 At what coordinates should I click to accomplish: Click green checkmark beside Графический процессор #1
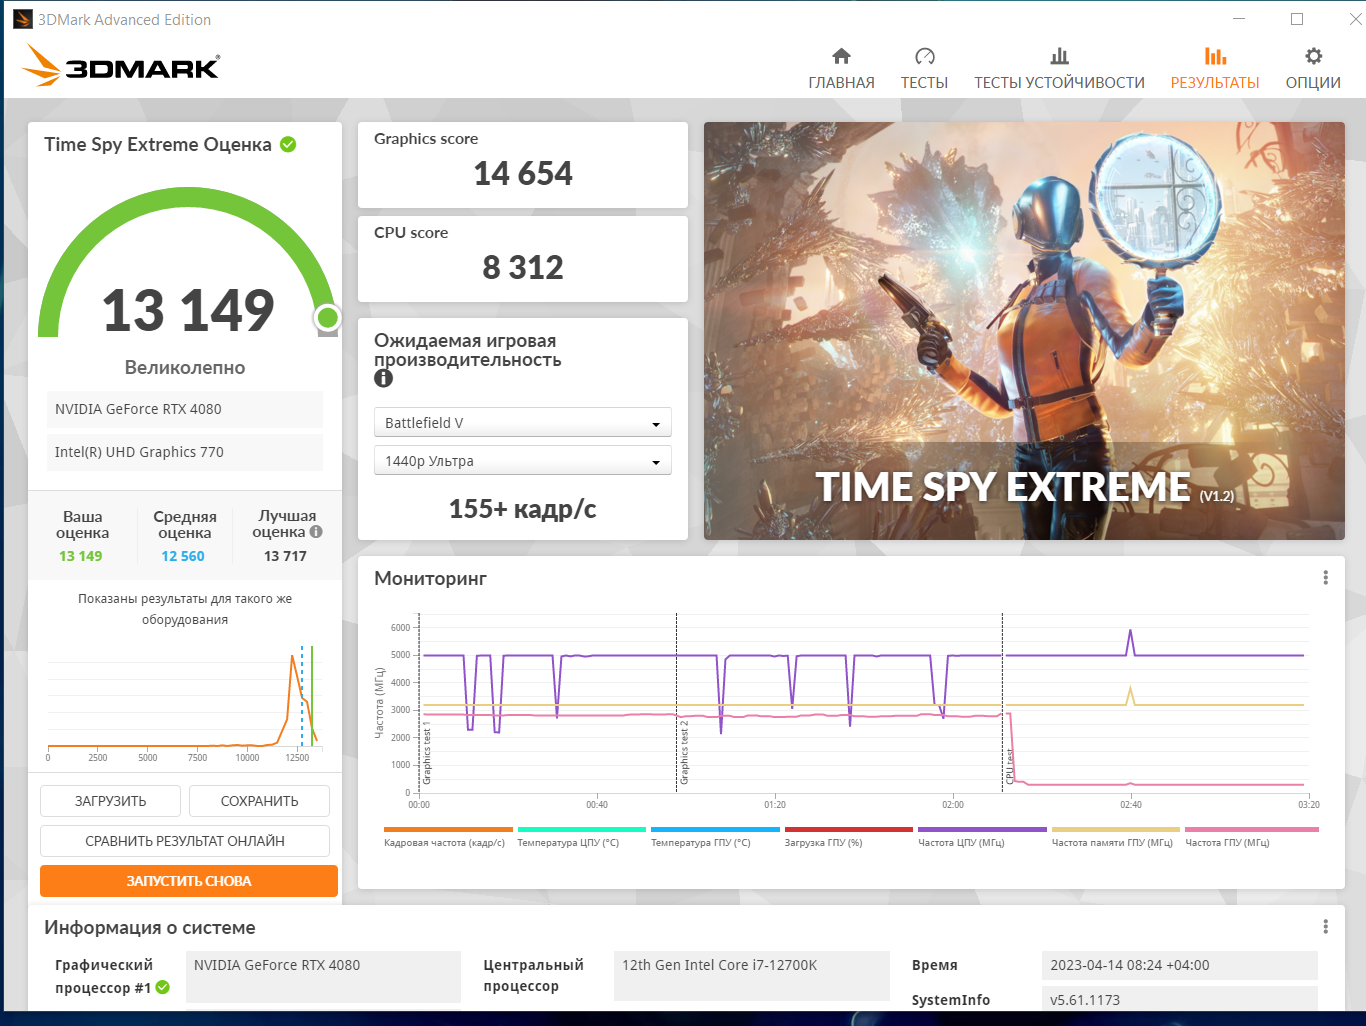(163, 987)
